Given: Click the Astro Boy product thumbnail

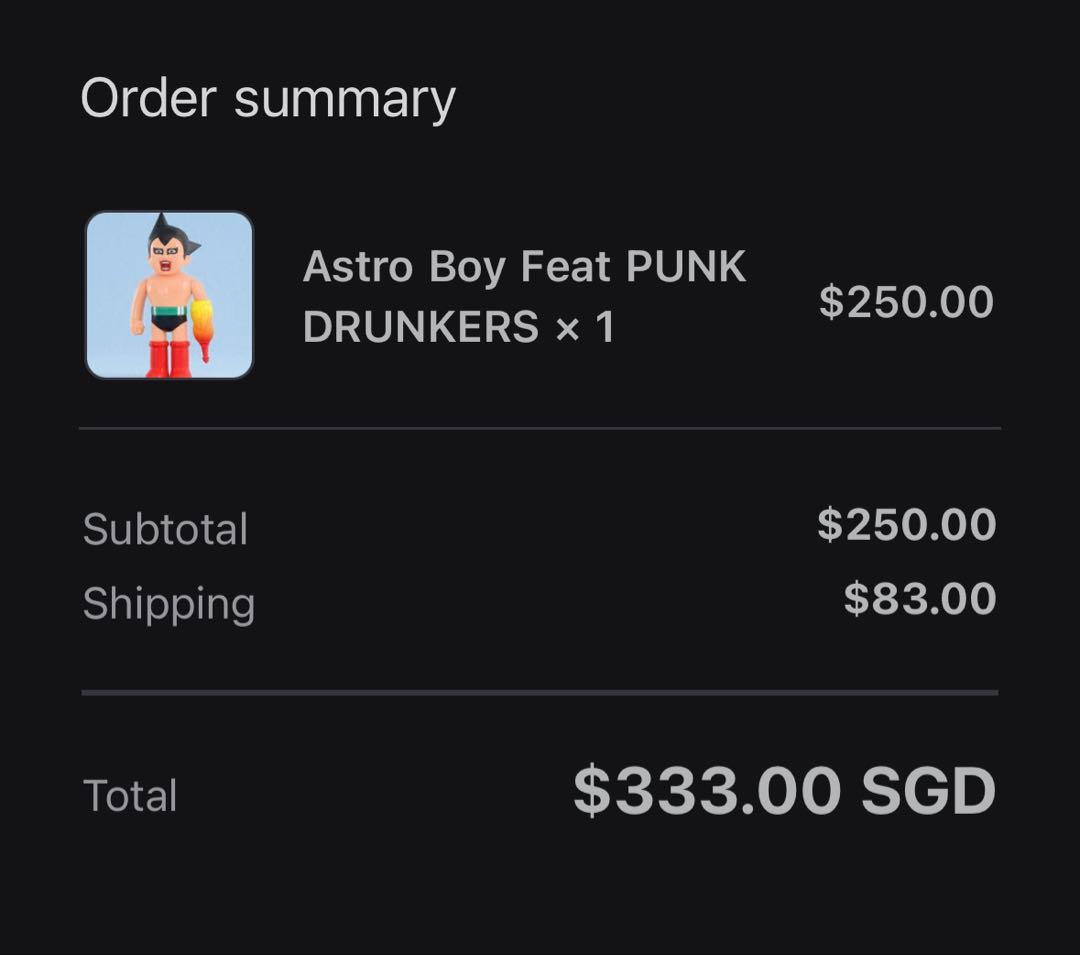Looking at the screenshot, I should point(169,295).
